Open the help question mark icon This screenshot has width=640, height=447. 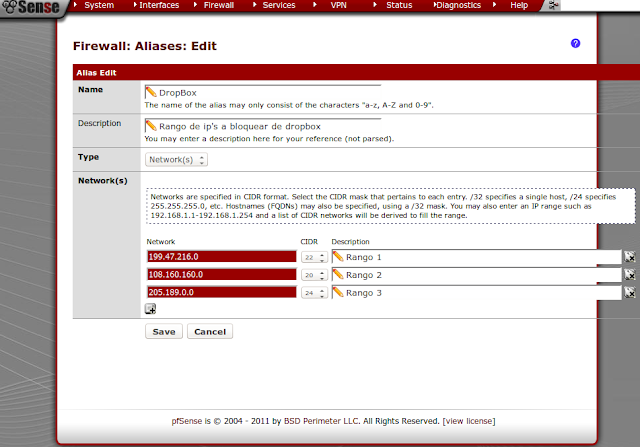coord(575,43)
